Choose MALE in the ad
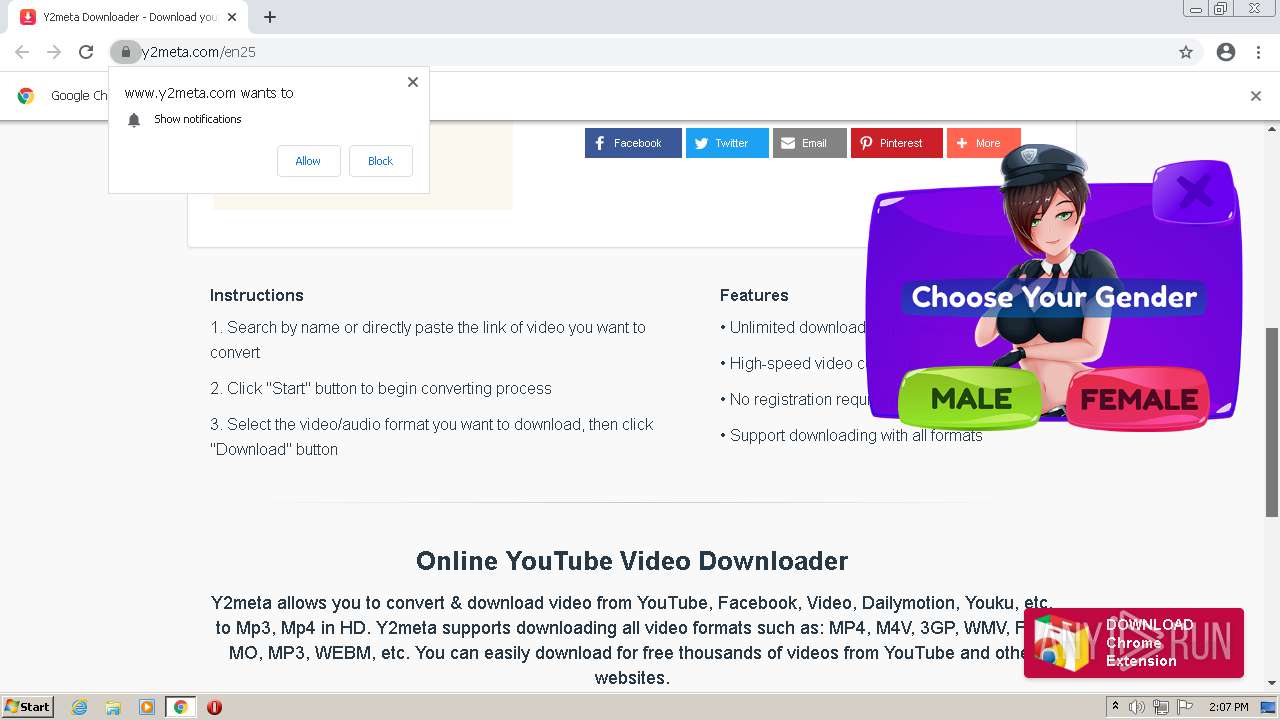 tap(970, 399)
